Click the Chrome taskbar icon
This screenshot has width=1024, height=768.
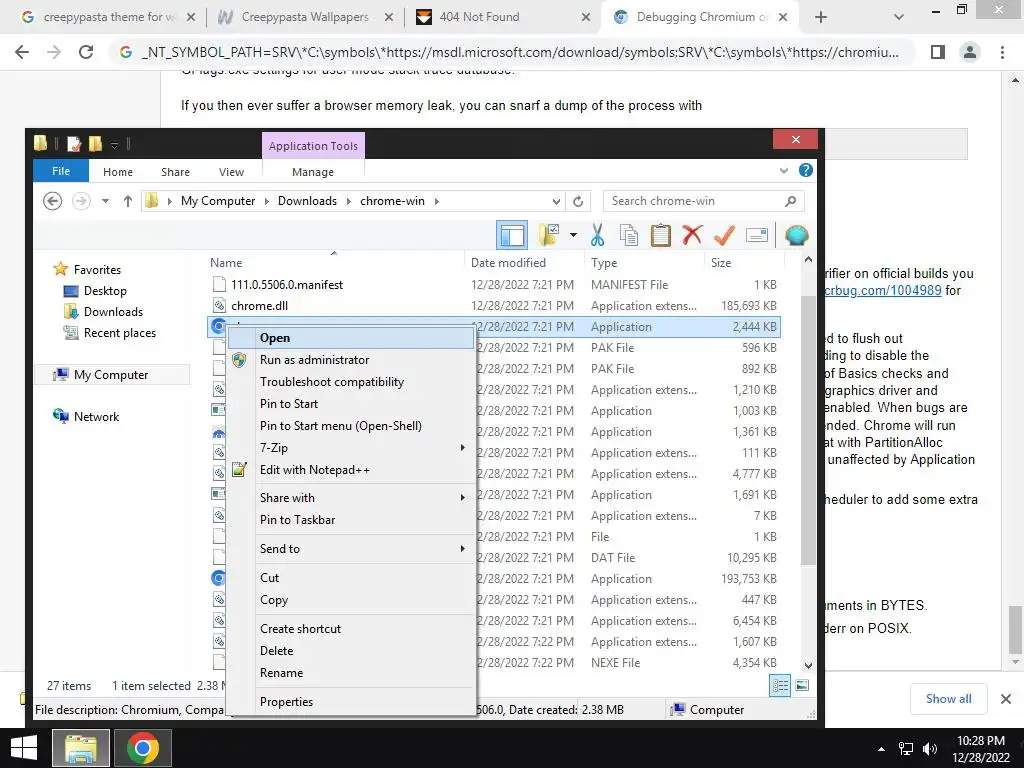pyautogui.click(x=143, y=748)
